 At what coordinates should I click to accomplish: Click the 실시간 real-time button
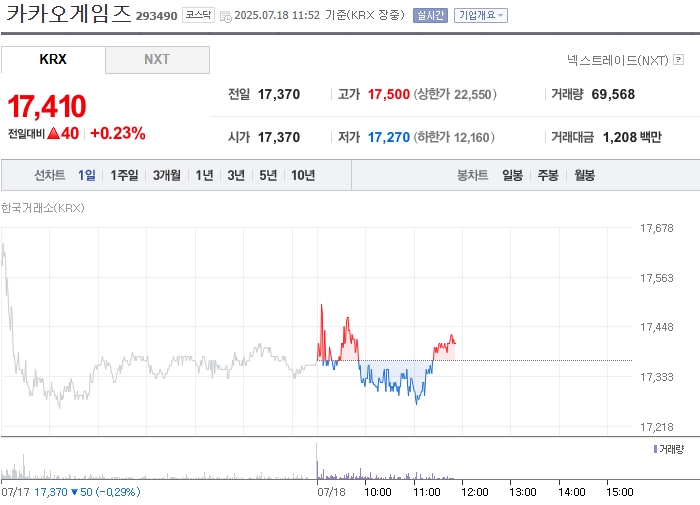[430, 16]
